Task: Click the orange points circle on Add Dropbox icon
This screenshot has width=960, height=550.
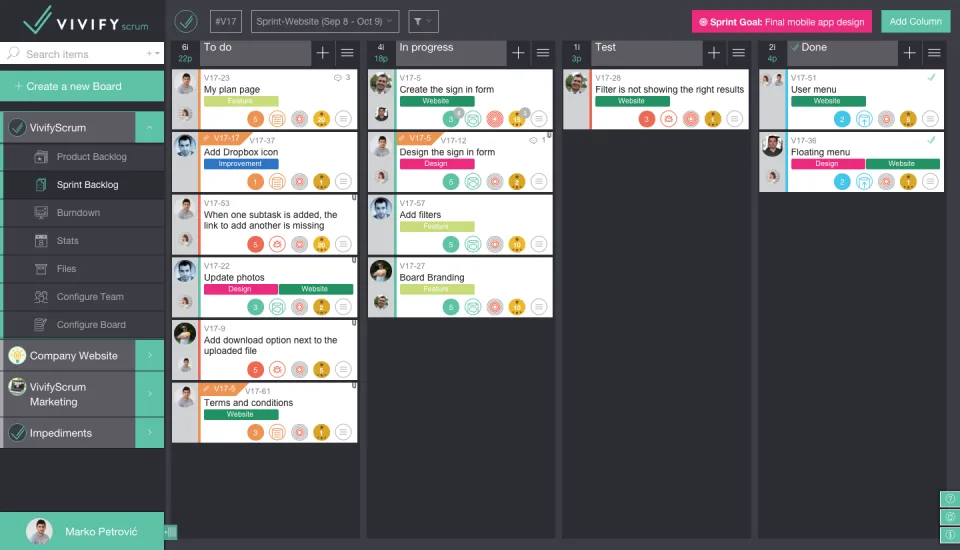Action: coord(255,181)
